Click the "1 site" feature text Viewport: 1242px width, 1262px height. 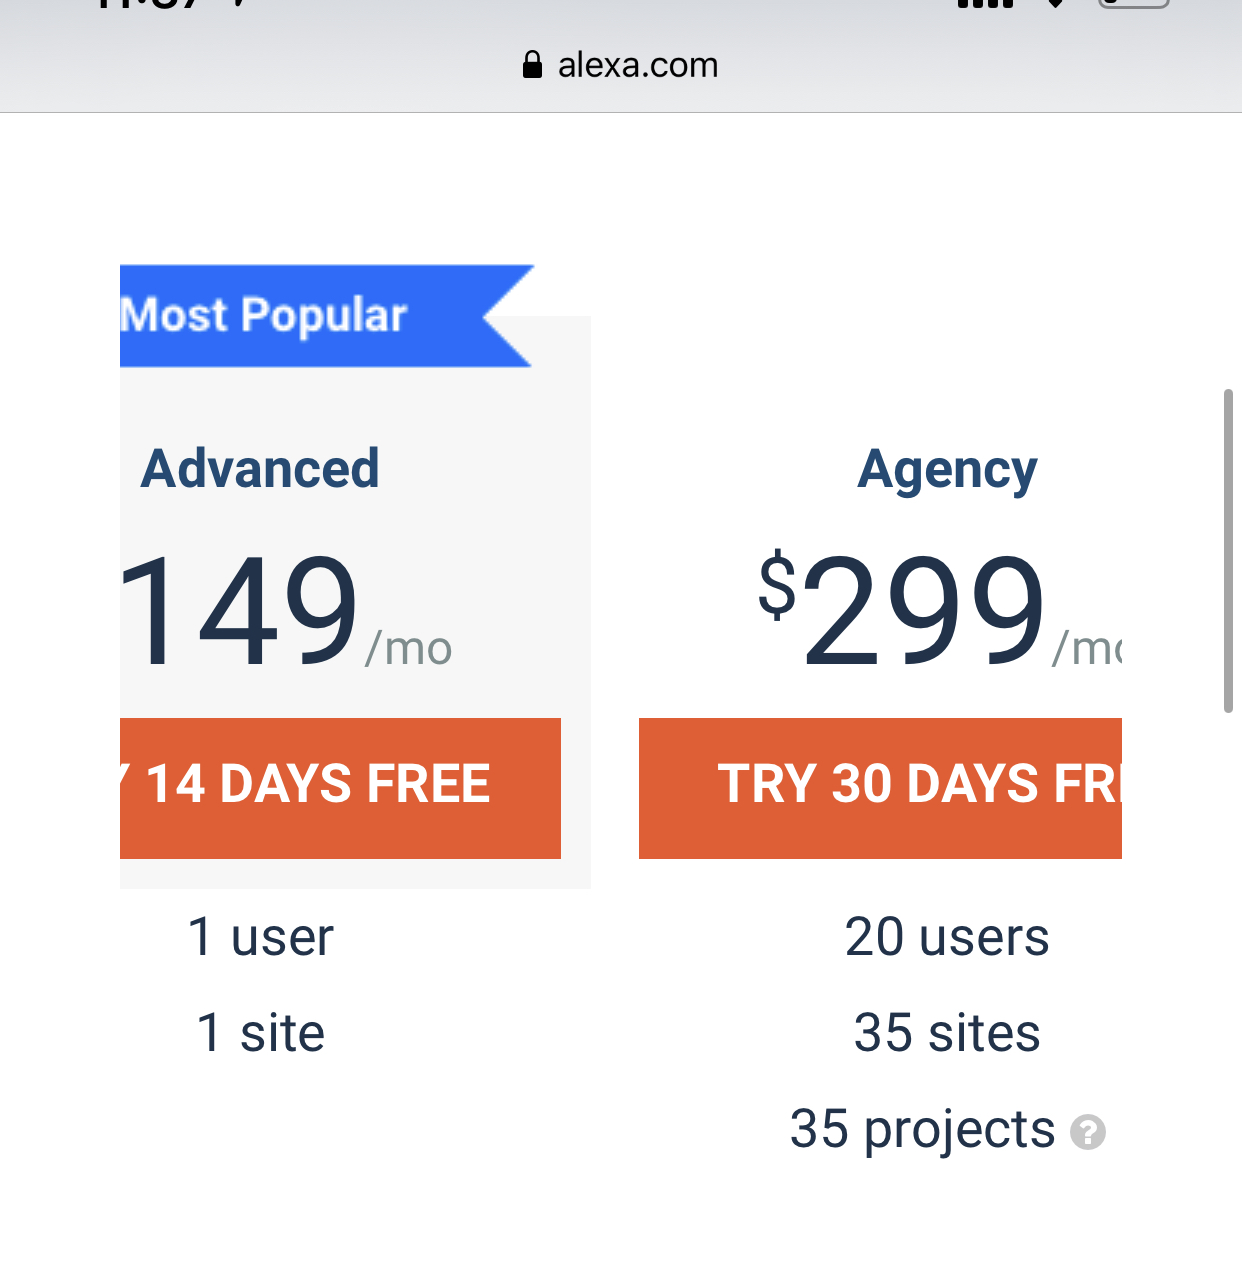[x=260, y=1032]
